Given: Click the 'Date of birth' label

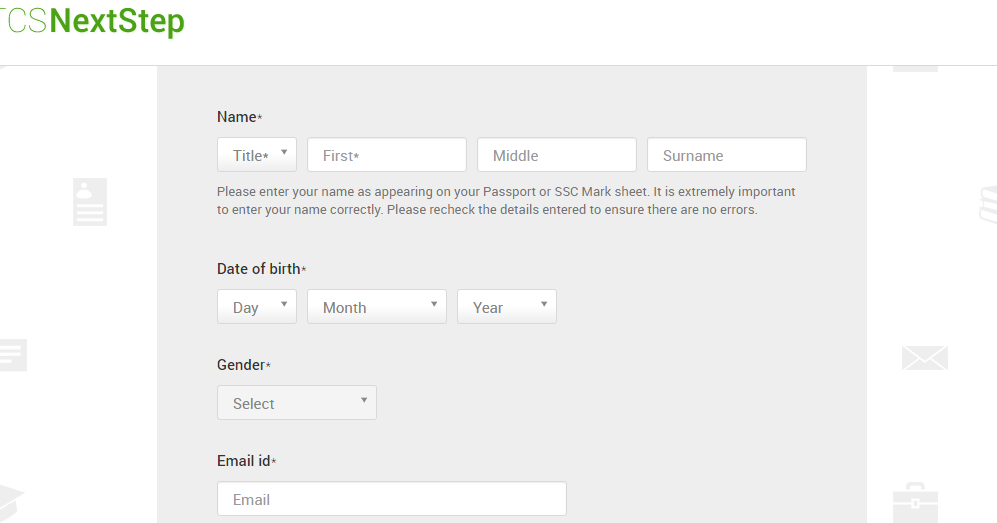Looking at the screenshot, I should (x=261, y=269).
